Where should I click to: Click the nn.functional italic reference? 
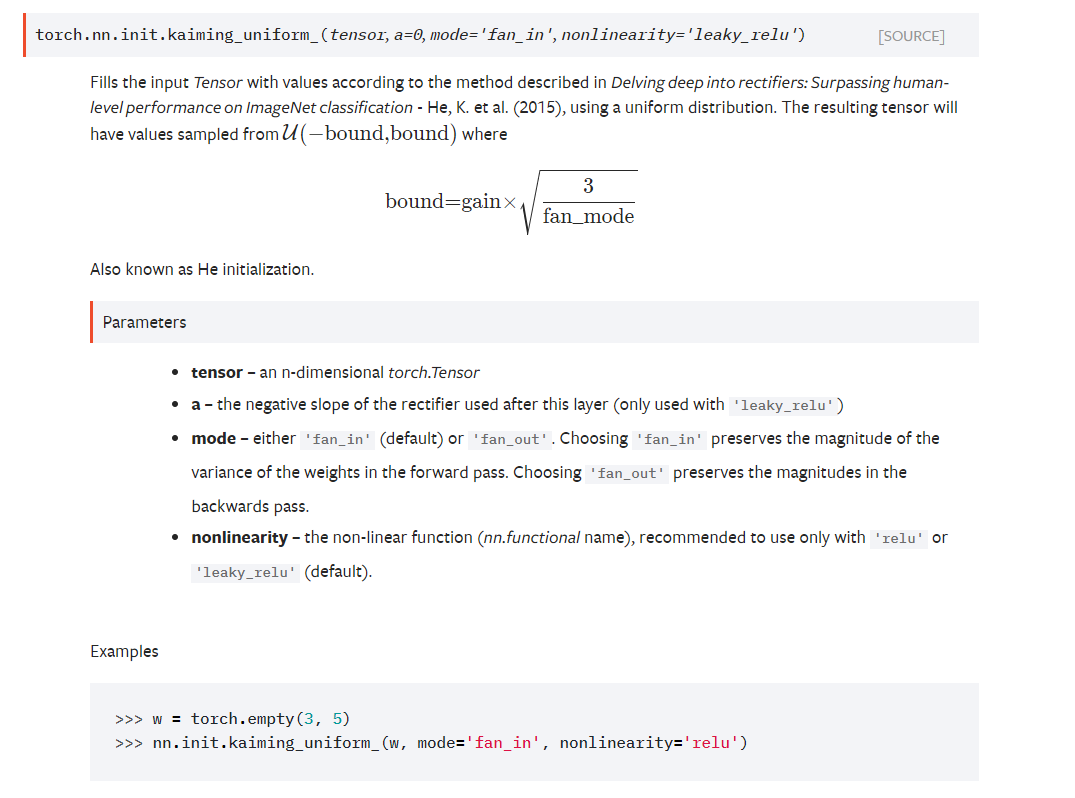532,537
